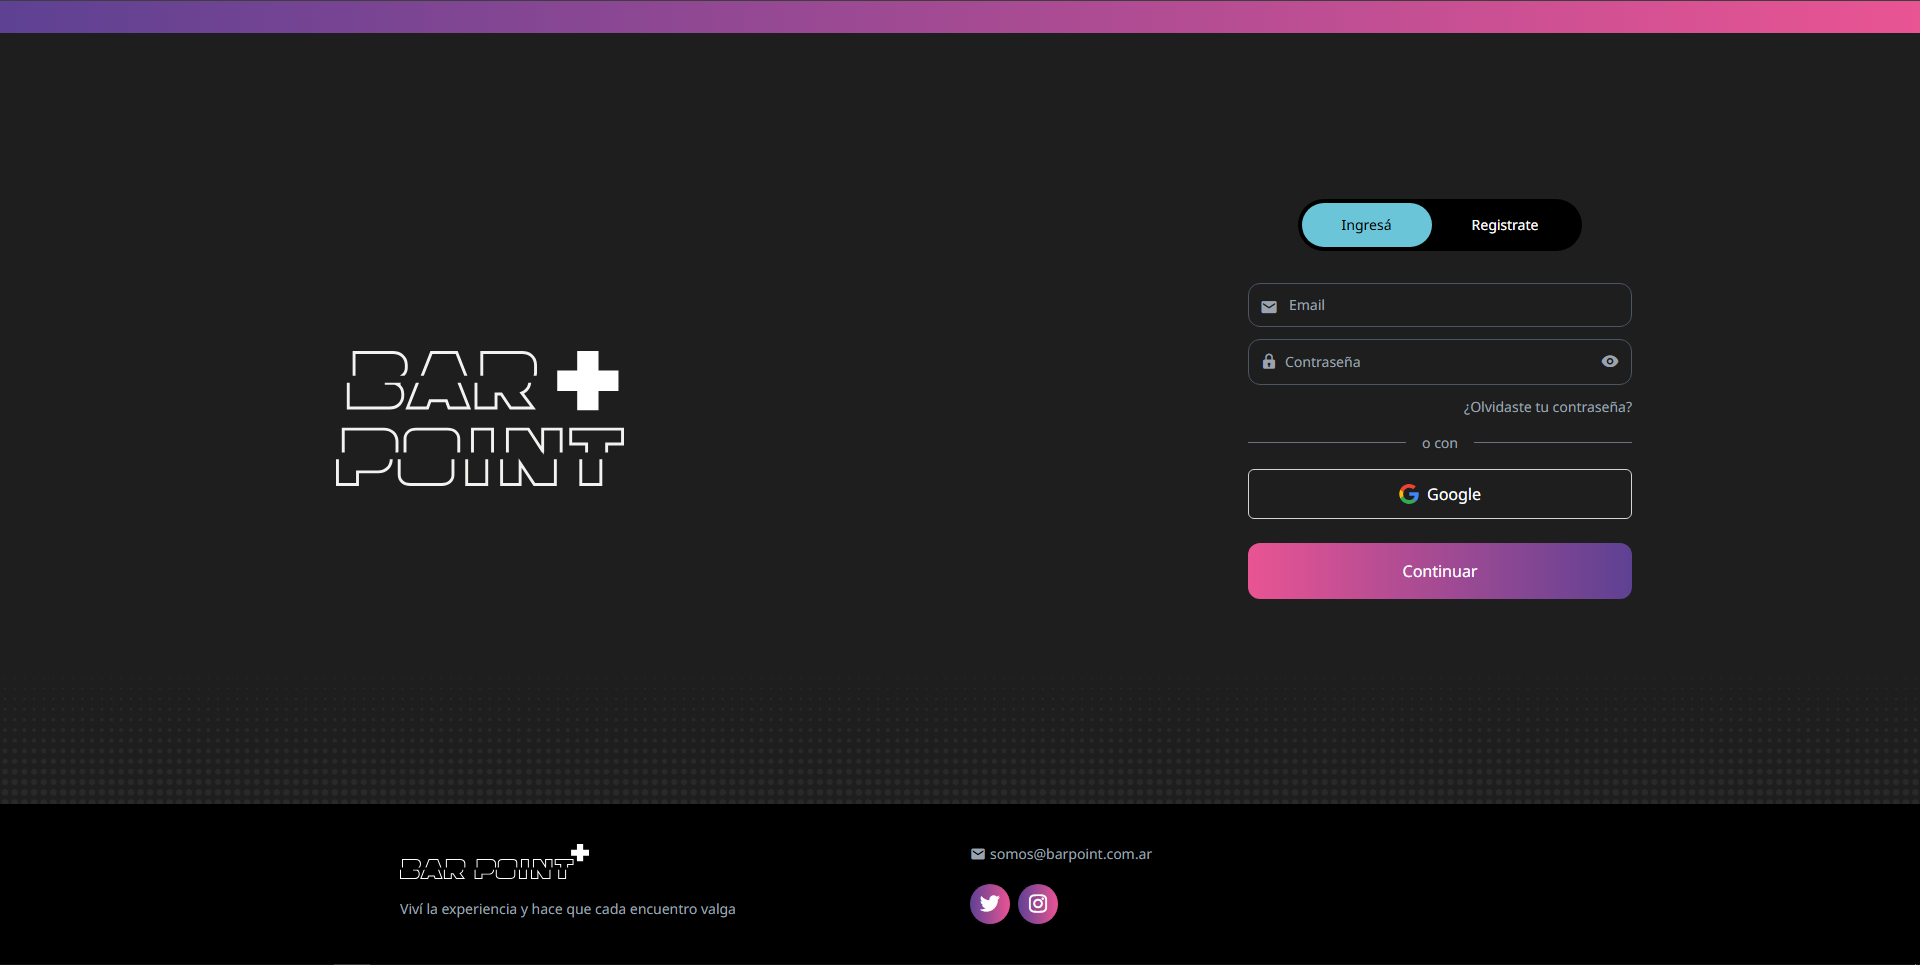Viewport: 1920px width, 965px height.
Task: Click the somos@barpoint.com.ar email address
Action: pos(1070,854)
